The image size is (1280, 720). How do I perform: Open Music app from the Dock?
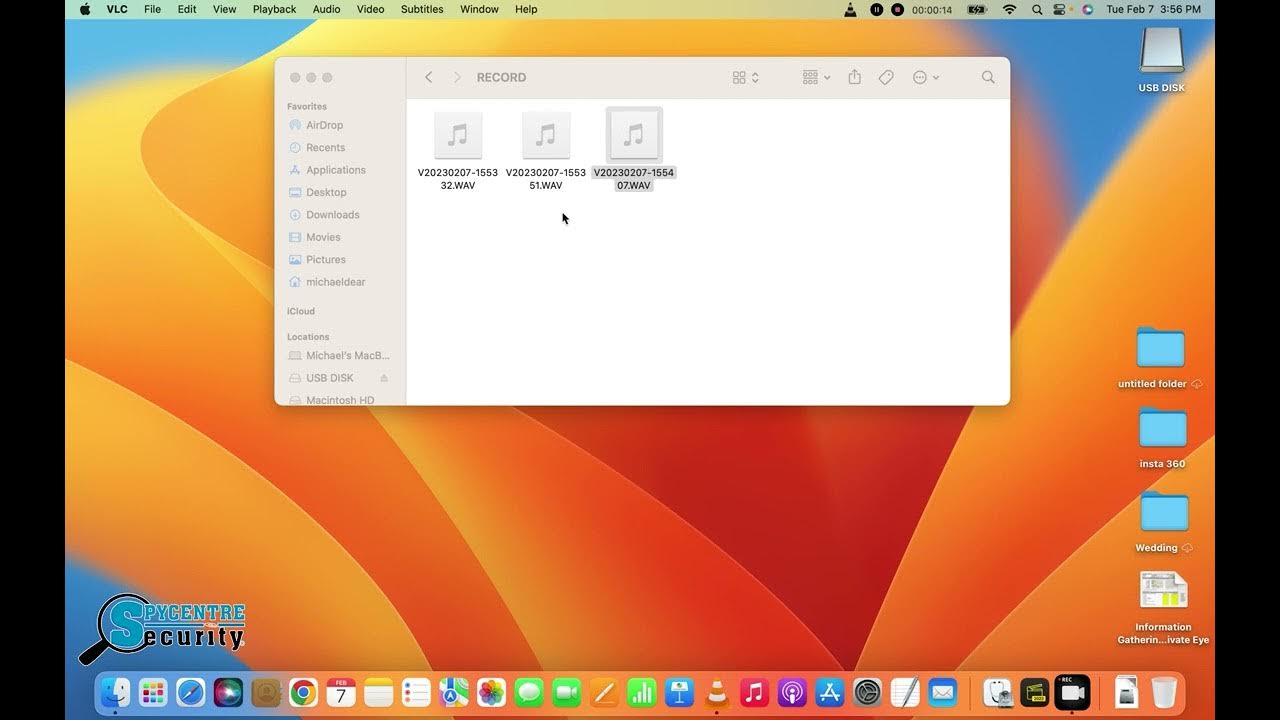pos(754,692)
